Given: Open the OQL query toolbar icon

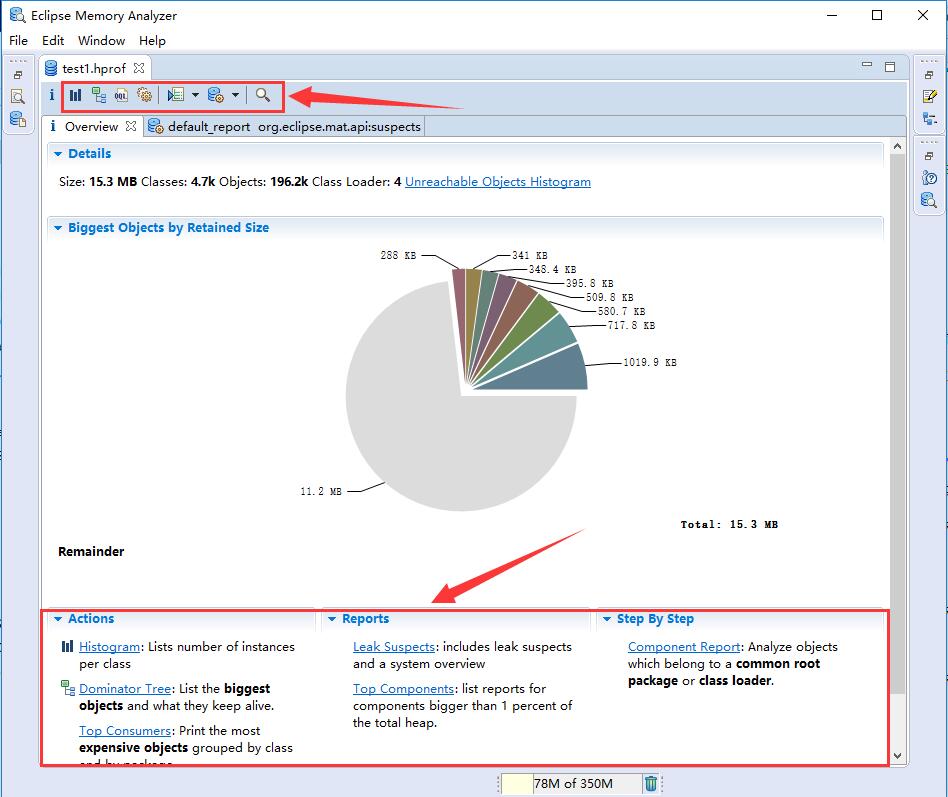Looking at the screenshot, I should 121,95.
